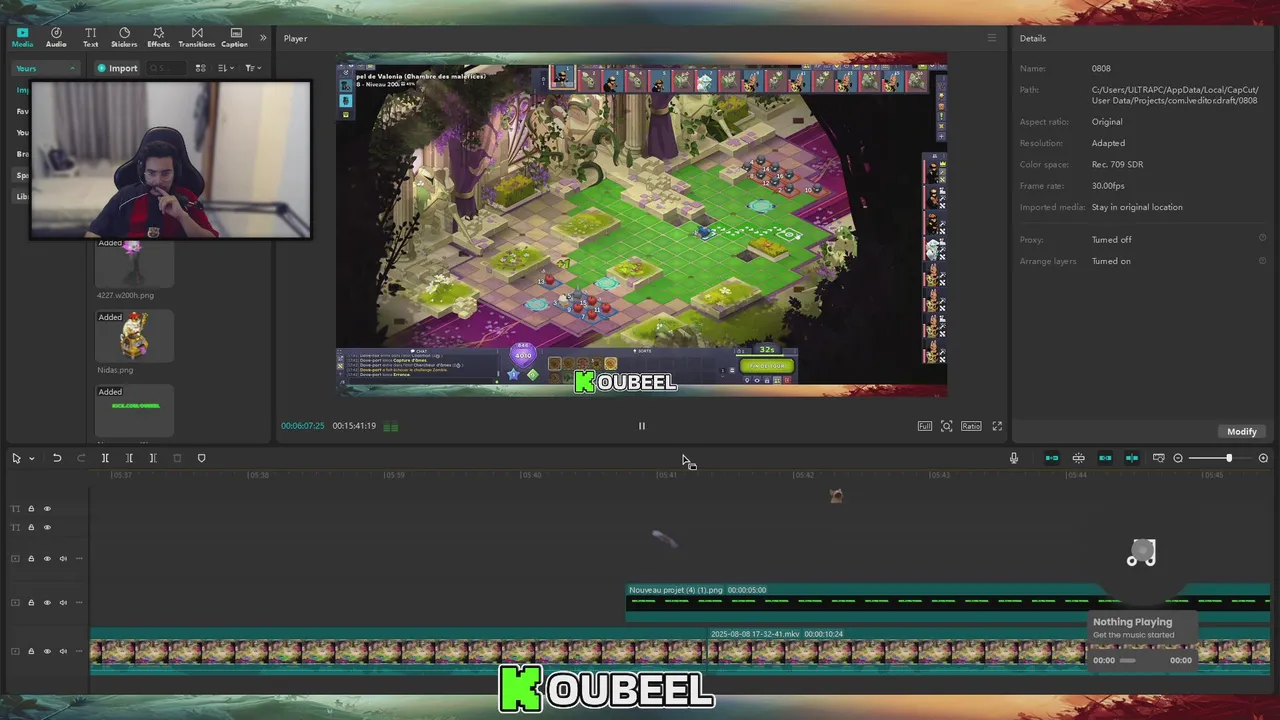
Task: Choose the Select arrow tool in timeline toolbar
Action: point(16,458)
